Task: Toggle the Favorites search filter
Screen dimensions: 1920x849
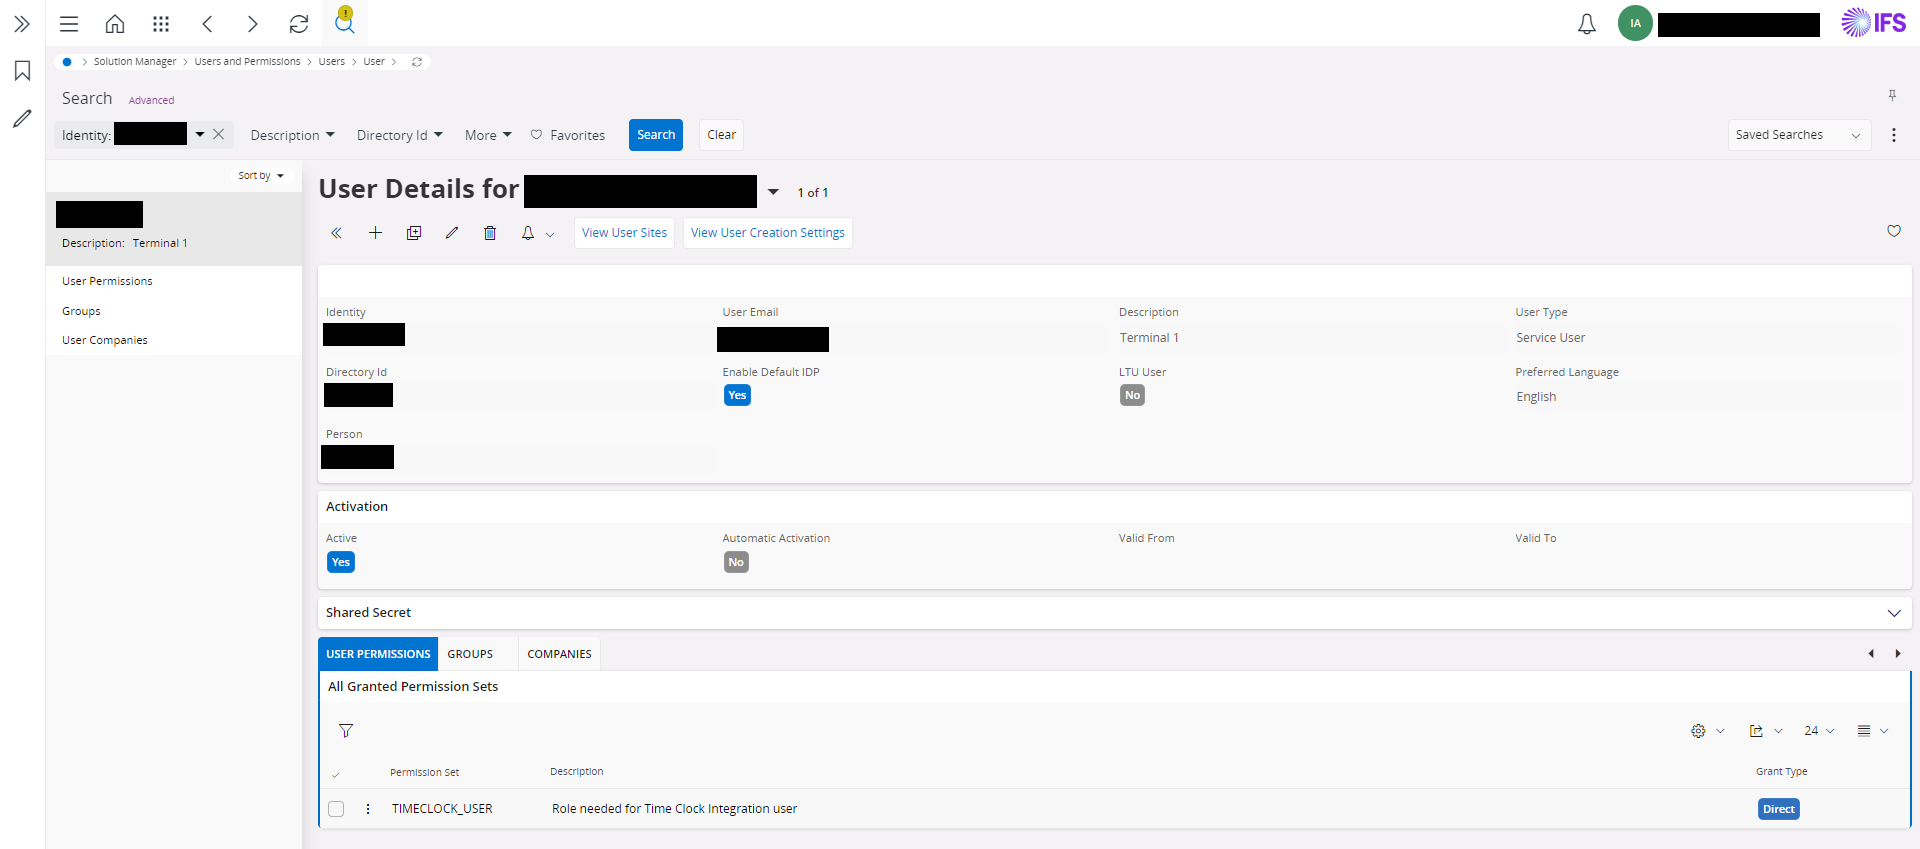Action: pos(567,135)
